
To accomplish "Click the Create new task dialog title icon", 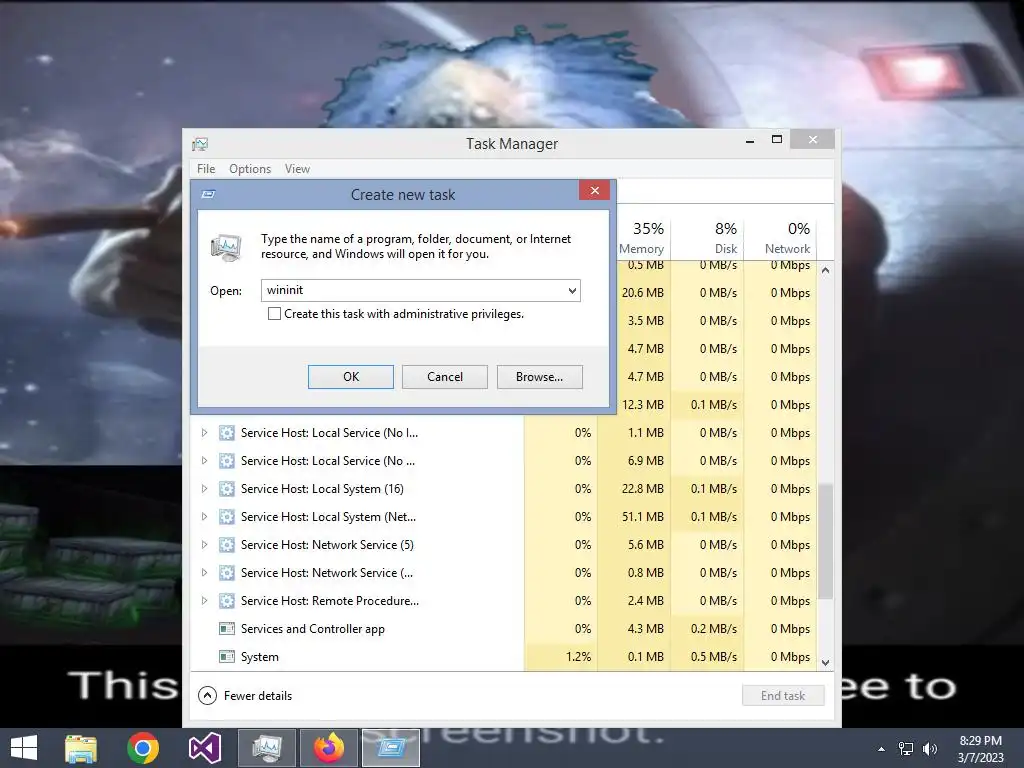I will point(208,195).
